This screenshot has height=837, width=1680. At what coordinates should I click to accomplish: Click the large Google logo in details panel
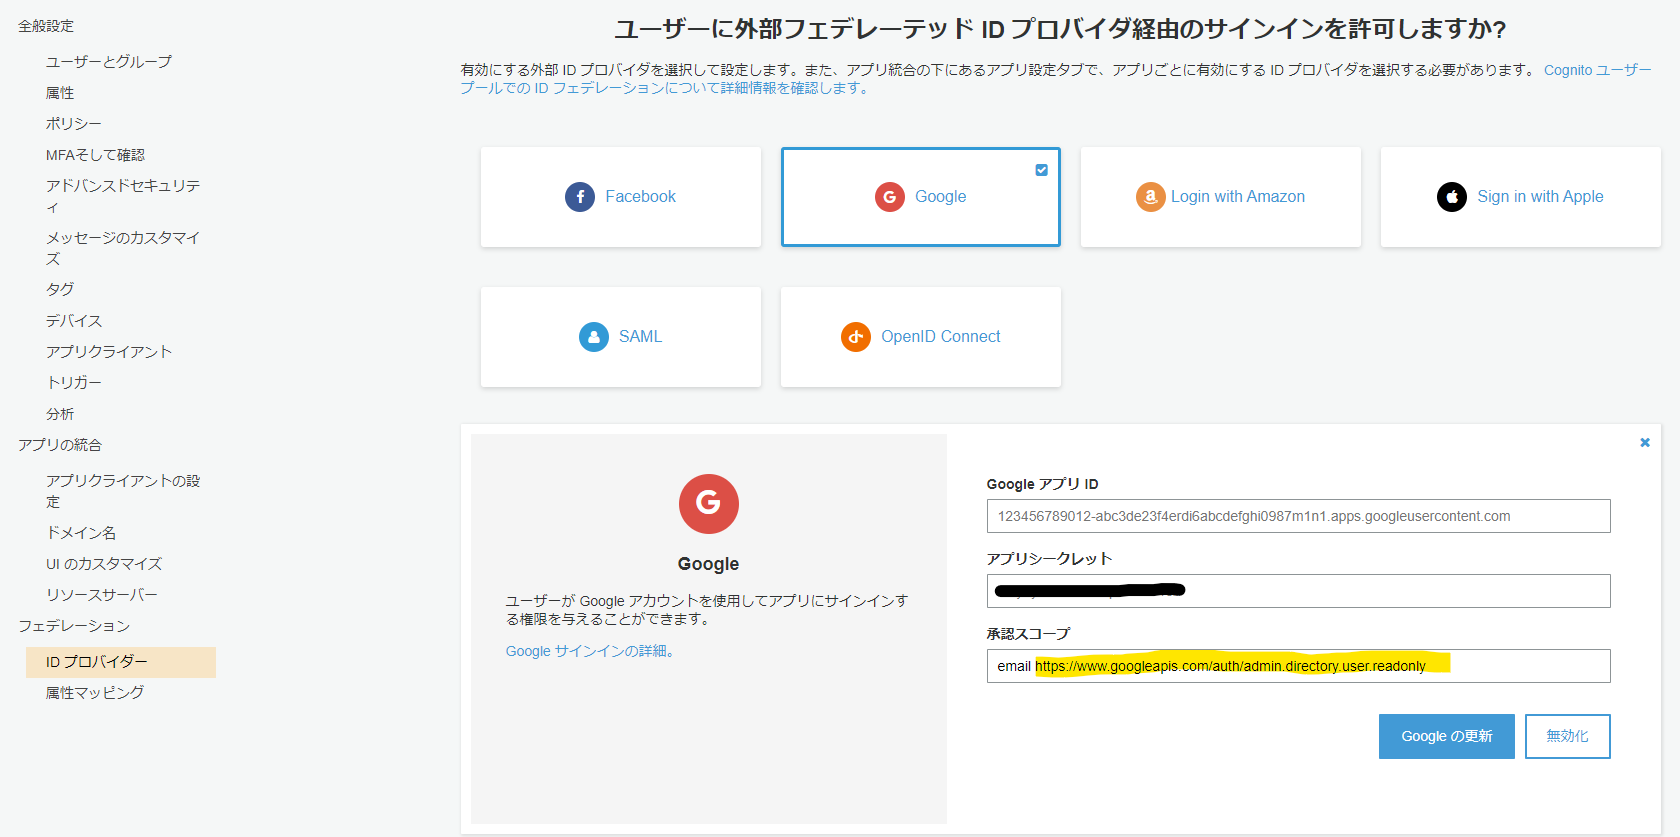point(709,504)
